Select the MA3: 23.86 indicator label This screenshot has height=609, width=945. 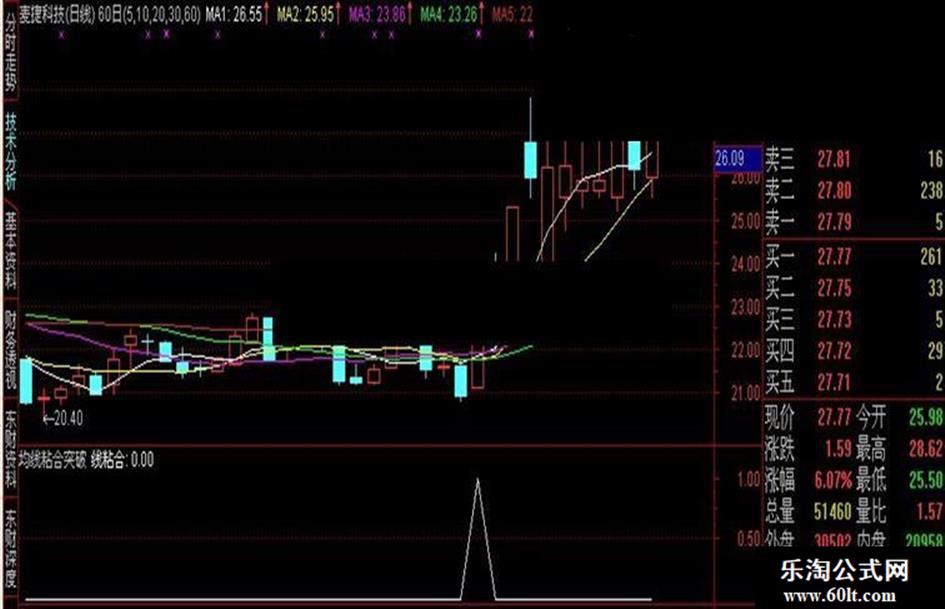tap(377, 14)
